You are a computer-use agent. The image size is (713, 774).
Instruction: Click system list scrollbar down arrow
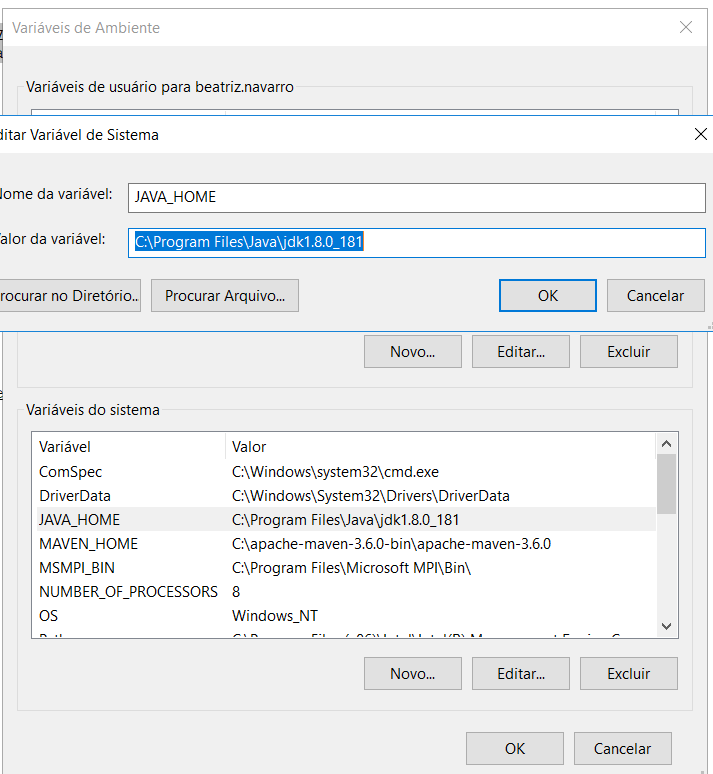point(666,626)
